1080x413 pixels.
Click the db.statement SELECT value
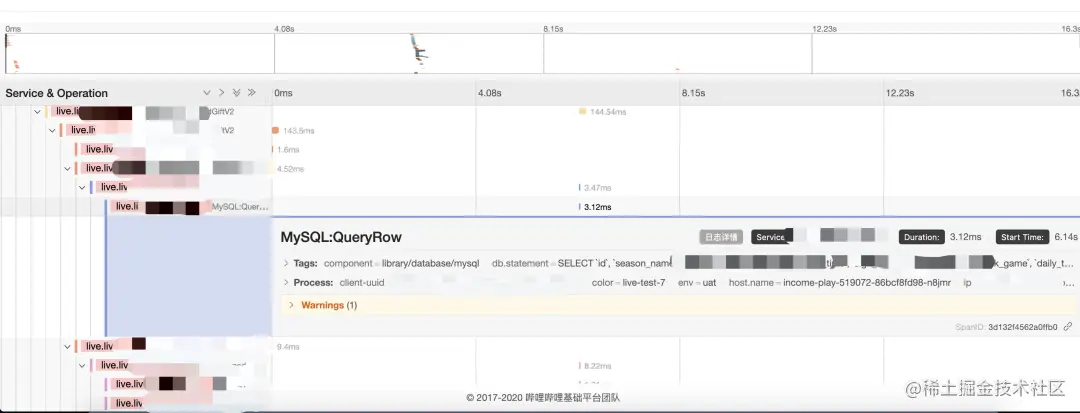point(614,263)
